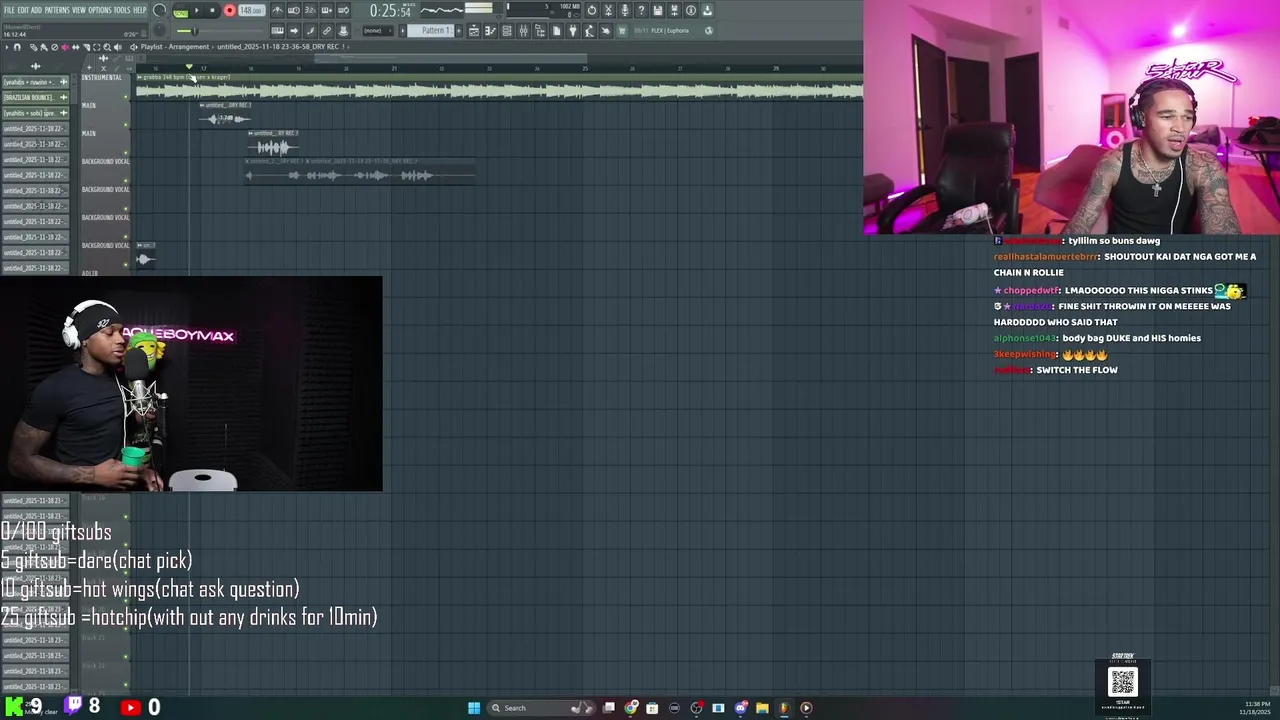Image resolution: width=1280 pixels, height=720 pixels.
Task: Open the VIEW menu
Action: [79, 10]
